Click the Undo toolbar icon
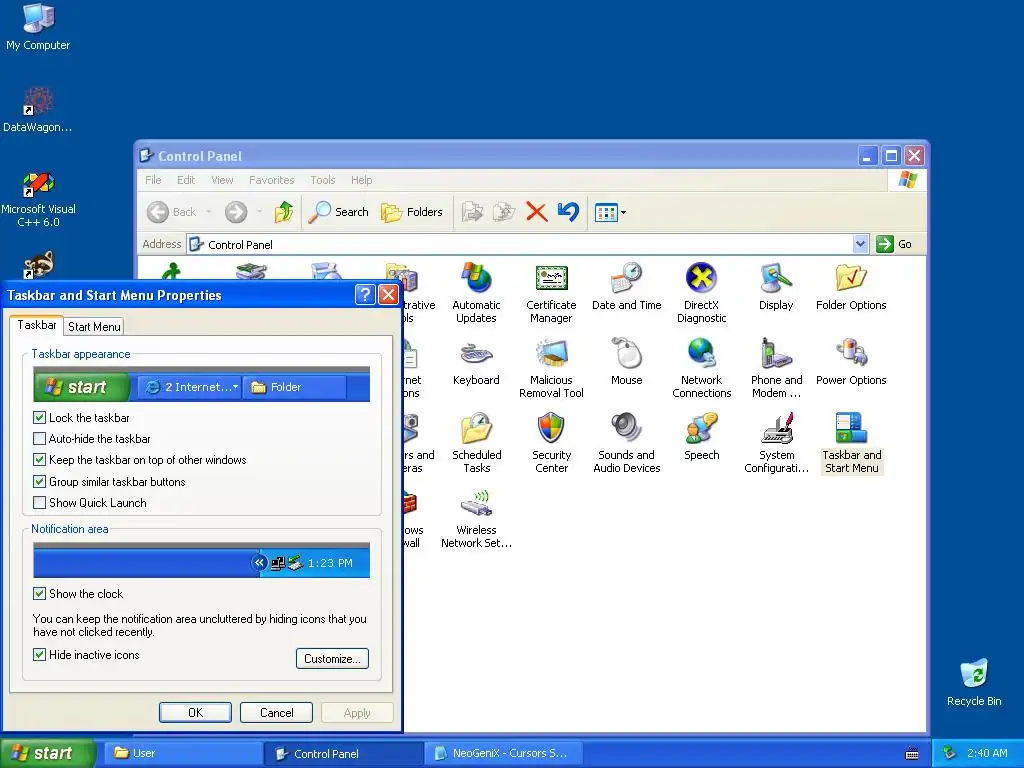1024x768 pixels. pos(568,212)
